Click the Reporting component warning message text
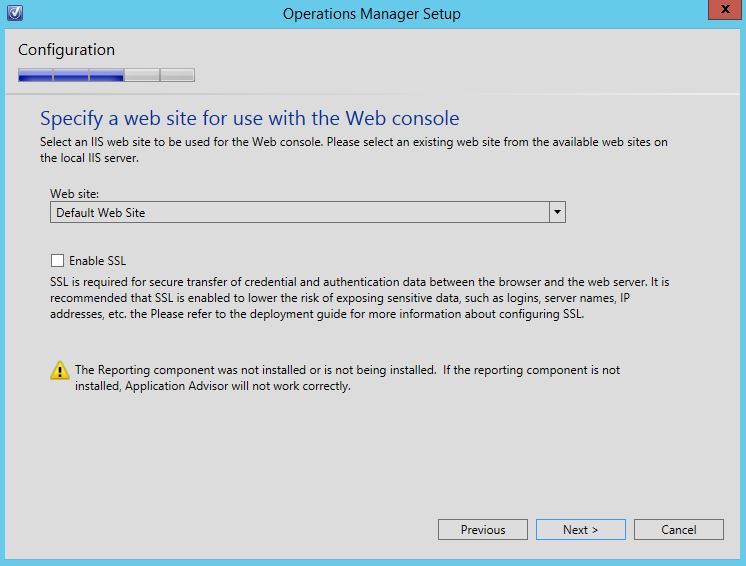 click(347, 378)
